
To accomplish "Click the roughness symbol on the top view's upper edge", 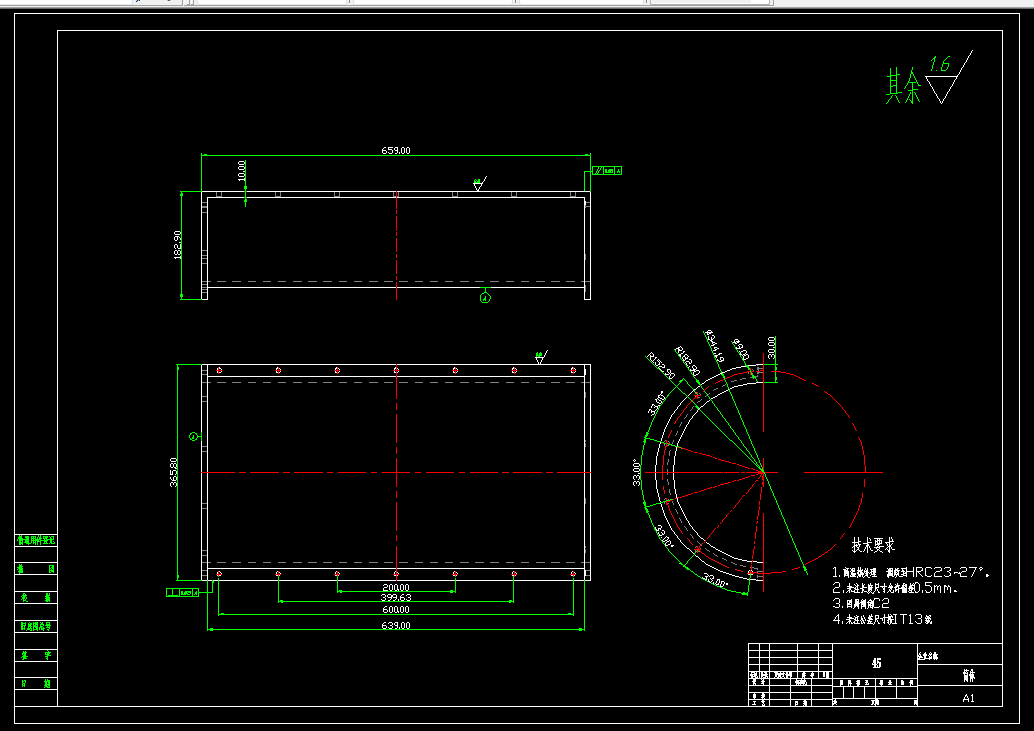I will pos(480,183).
